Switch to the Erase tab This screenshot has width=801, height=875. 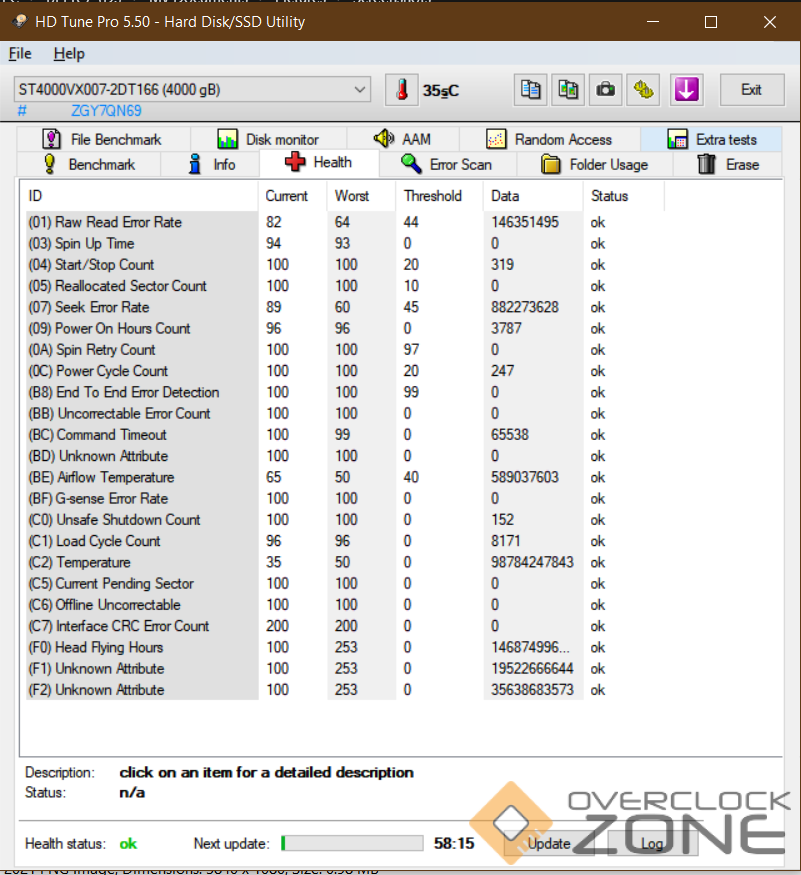[x=728, y=165]
